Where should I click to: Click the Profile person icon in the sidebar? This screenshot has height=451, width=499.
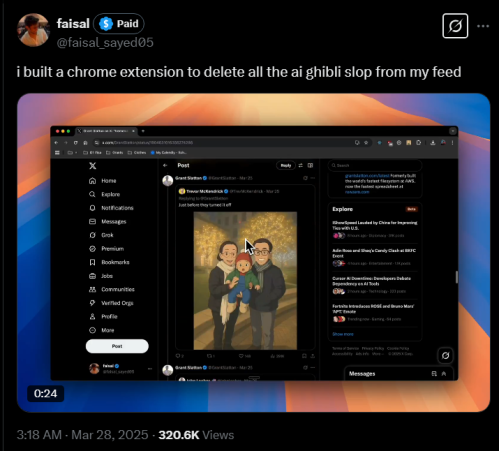pos(92,317)
